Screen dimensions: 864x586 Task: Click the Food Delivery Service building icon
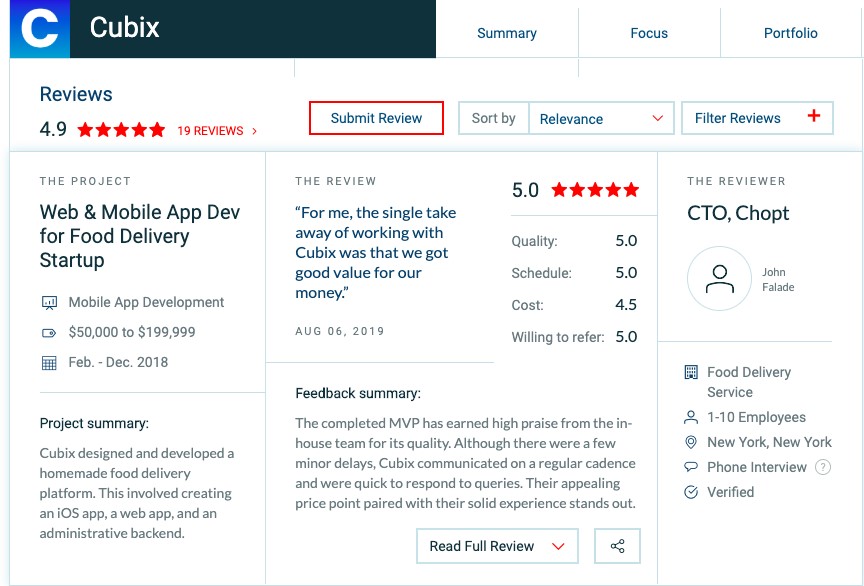690,372
